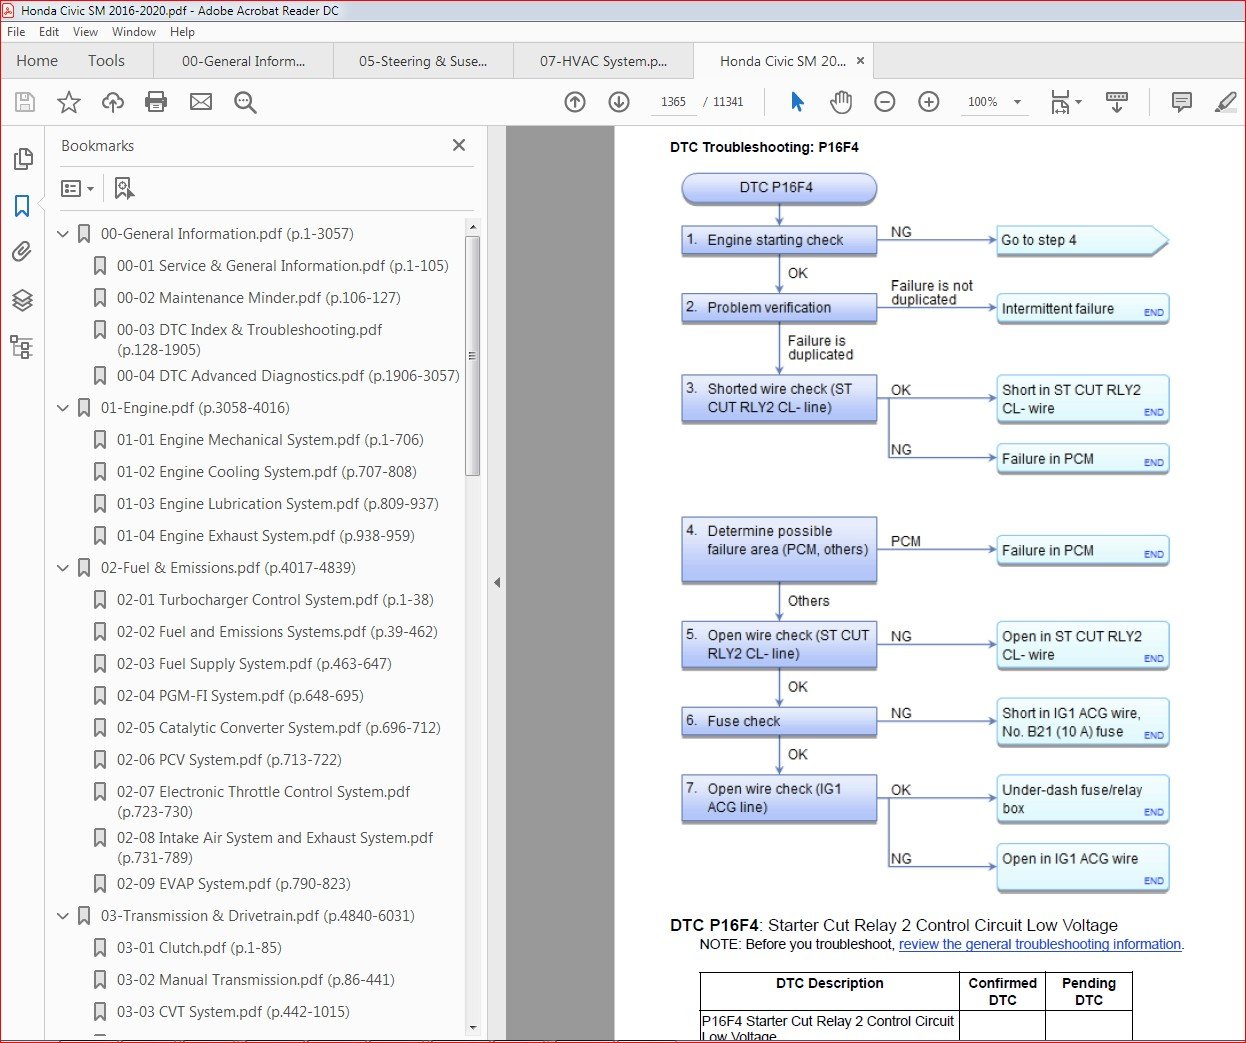Switch to the Home tab

37,61
